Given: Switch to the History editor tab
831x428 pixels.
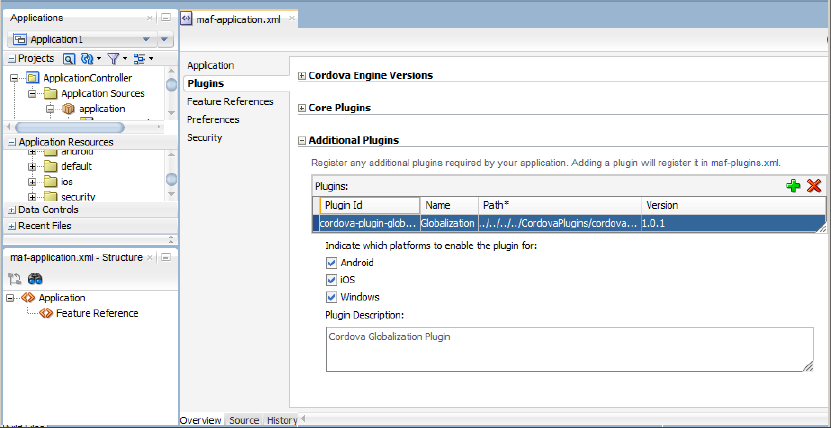Looking at the screenshot, I should [281, 421].
